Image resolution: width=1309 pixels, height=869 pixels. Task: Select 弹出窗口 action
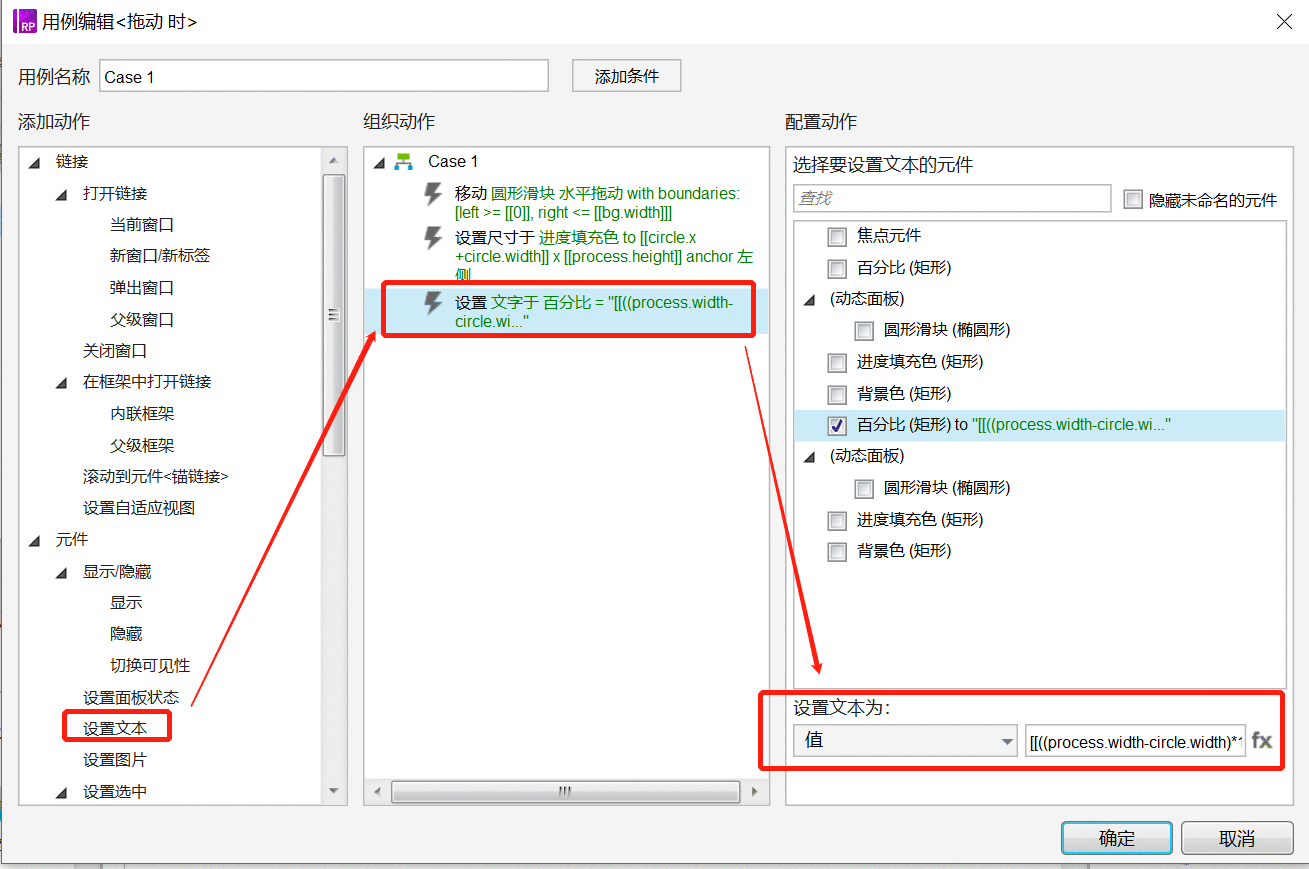pos(141,288)
